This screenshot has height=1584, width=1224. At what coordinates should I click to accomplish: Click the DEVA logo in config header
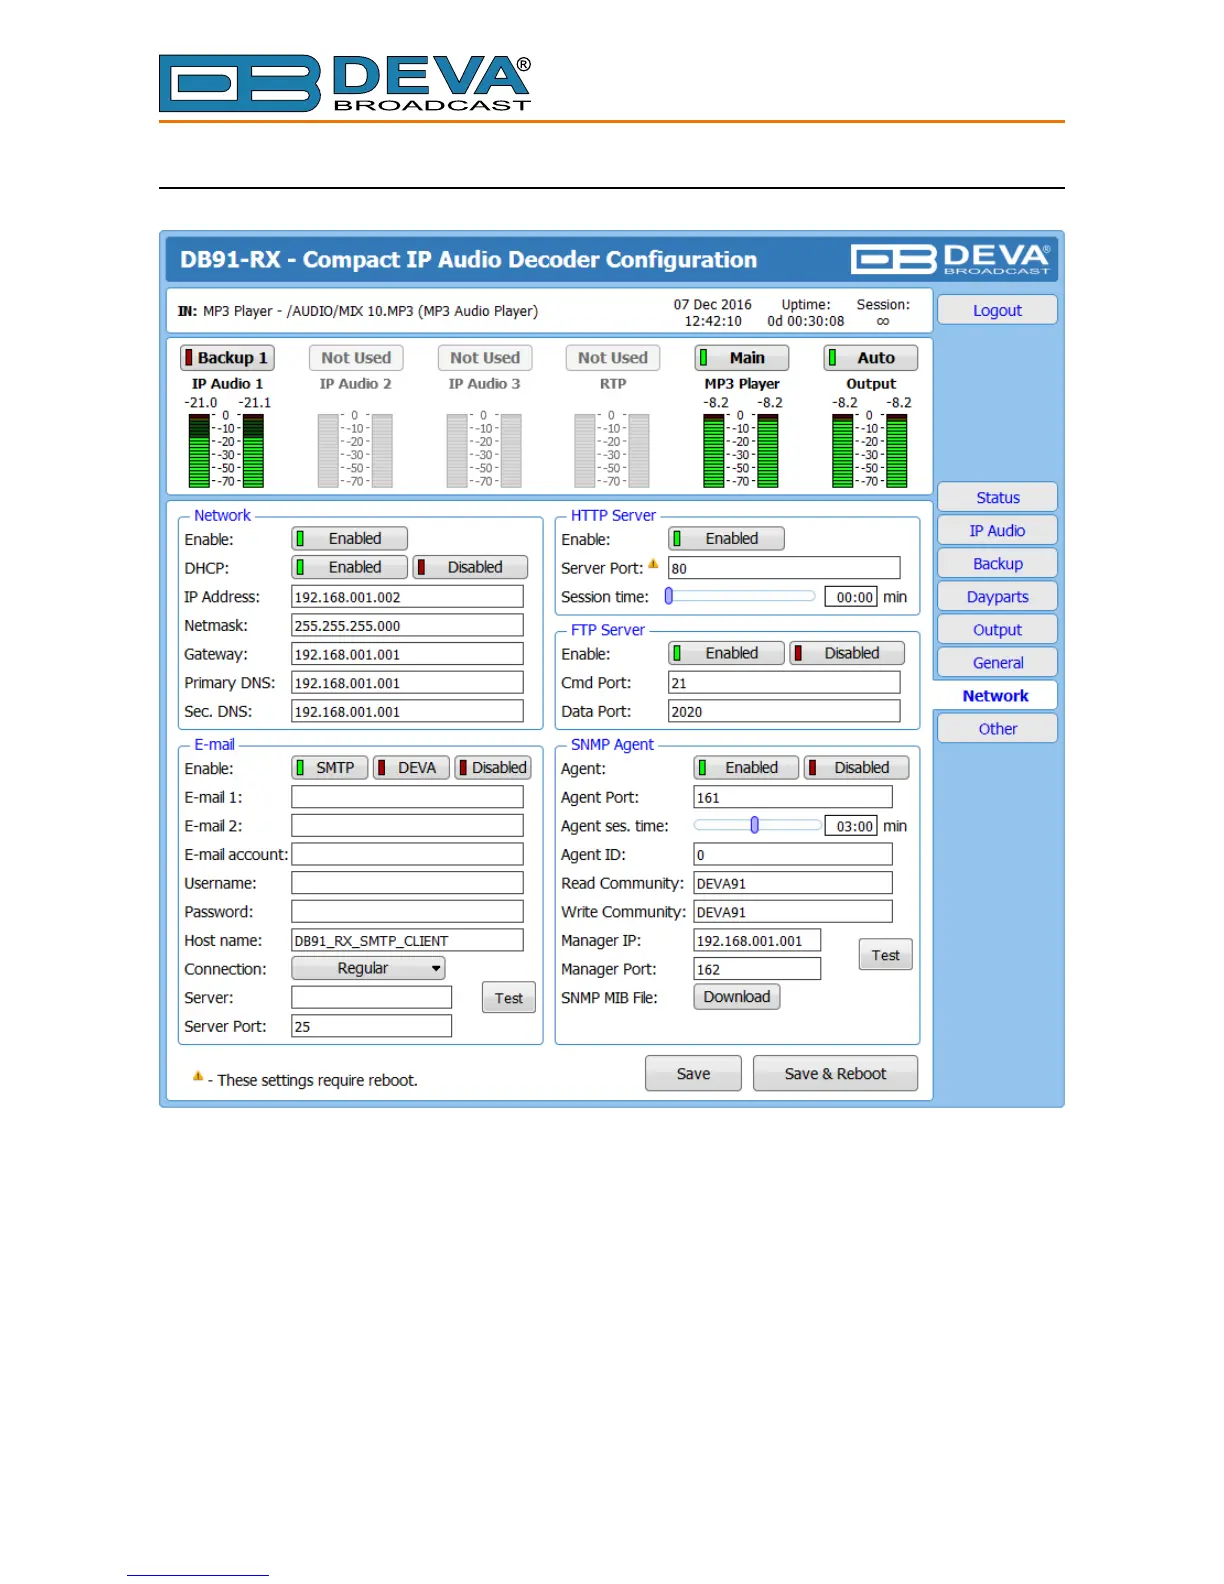click(951, 259)
